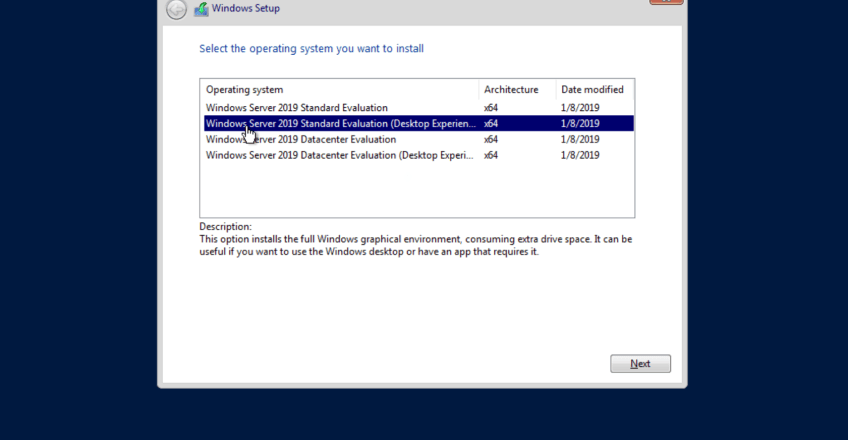Click x64 in the Datacenter Evaluation row
Image resolution: width=848 pixels, height=440 pixels.
pos(491,139)
